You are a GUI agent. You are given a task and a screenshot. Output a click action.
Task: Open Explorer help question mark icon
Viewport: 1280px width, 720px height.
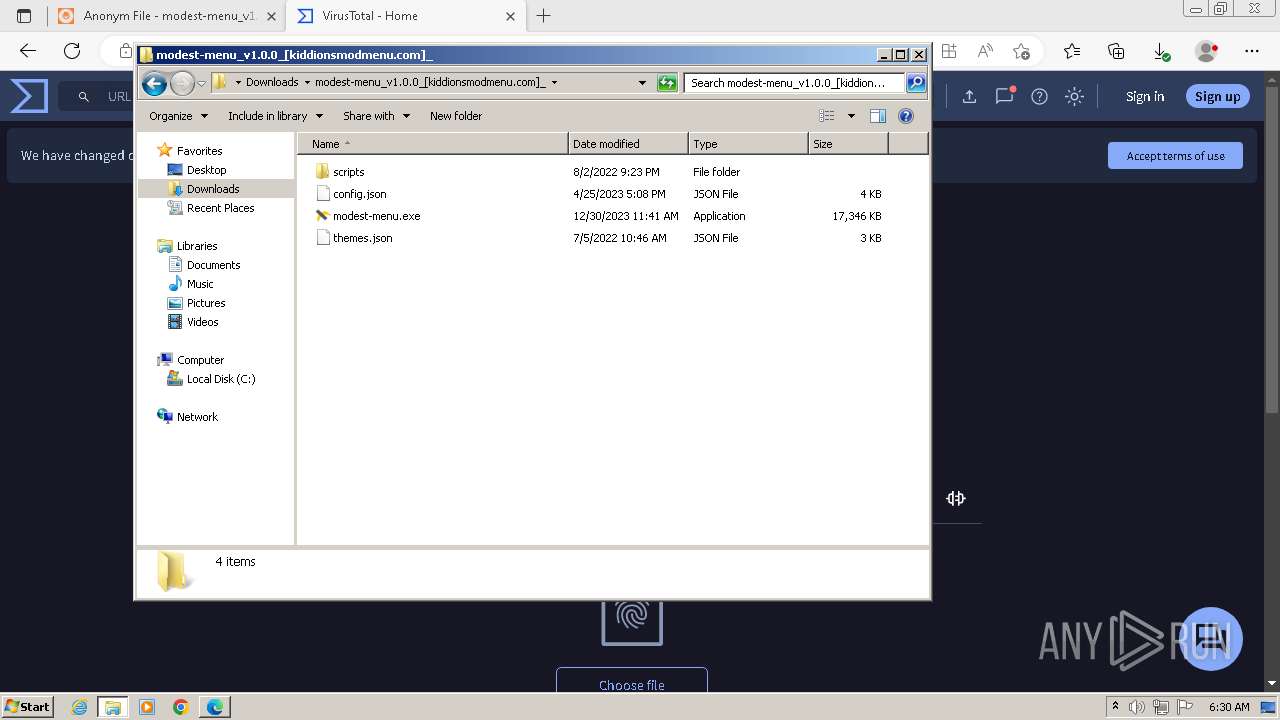[906, 116]
